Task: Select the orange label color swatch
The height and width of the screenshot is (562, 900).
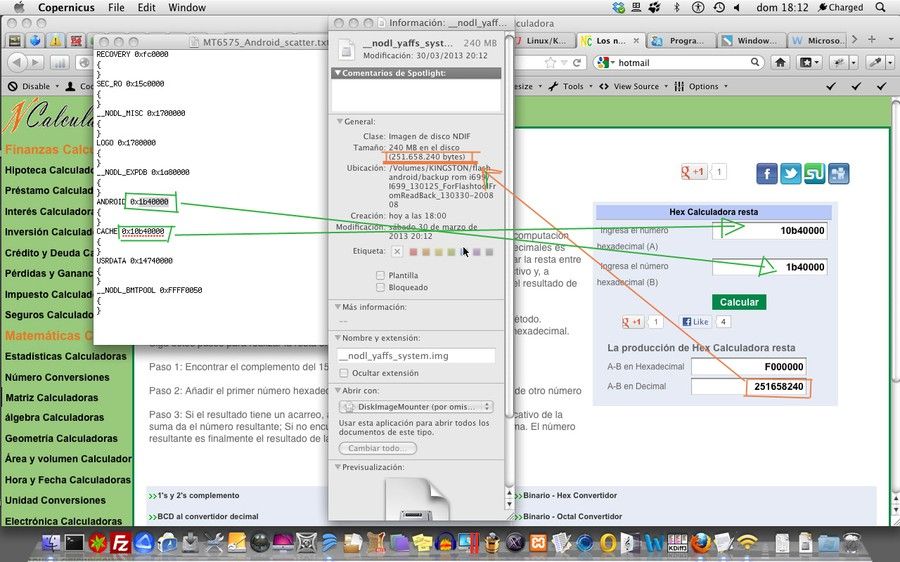Action: click(426, 251)
